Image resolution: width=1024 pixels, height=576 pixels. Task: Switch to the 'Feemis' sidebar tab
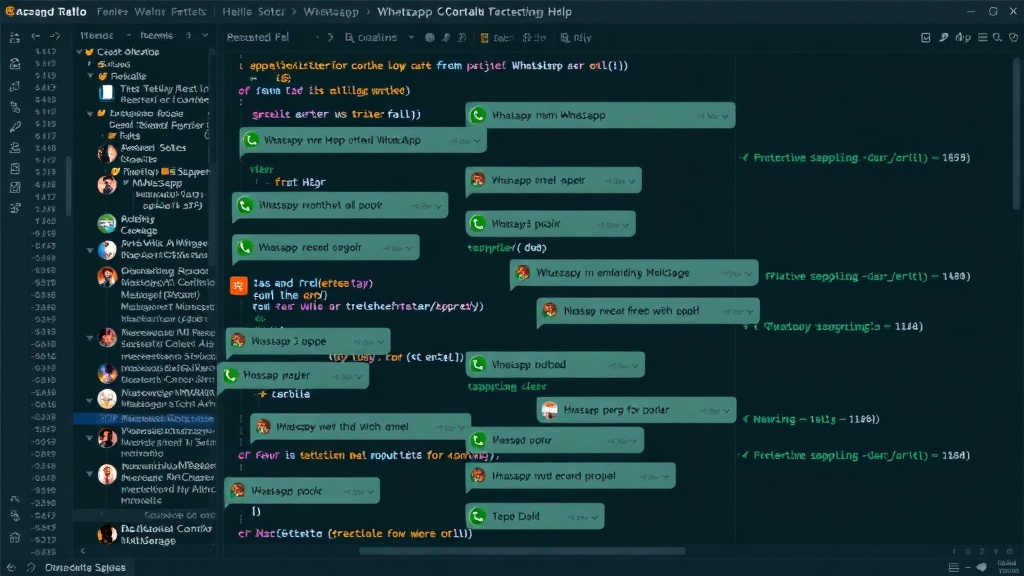(157, 35)
